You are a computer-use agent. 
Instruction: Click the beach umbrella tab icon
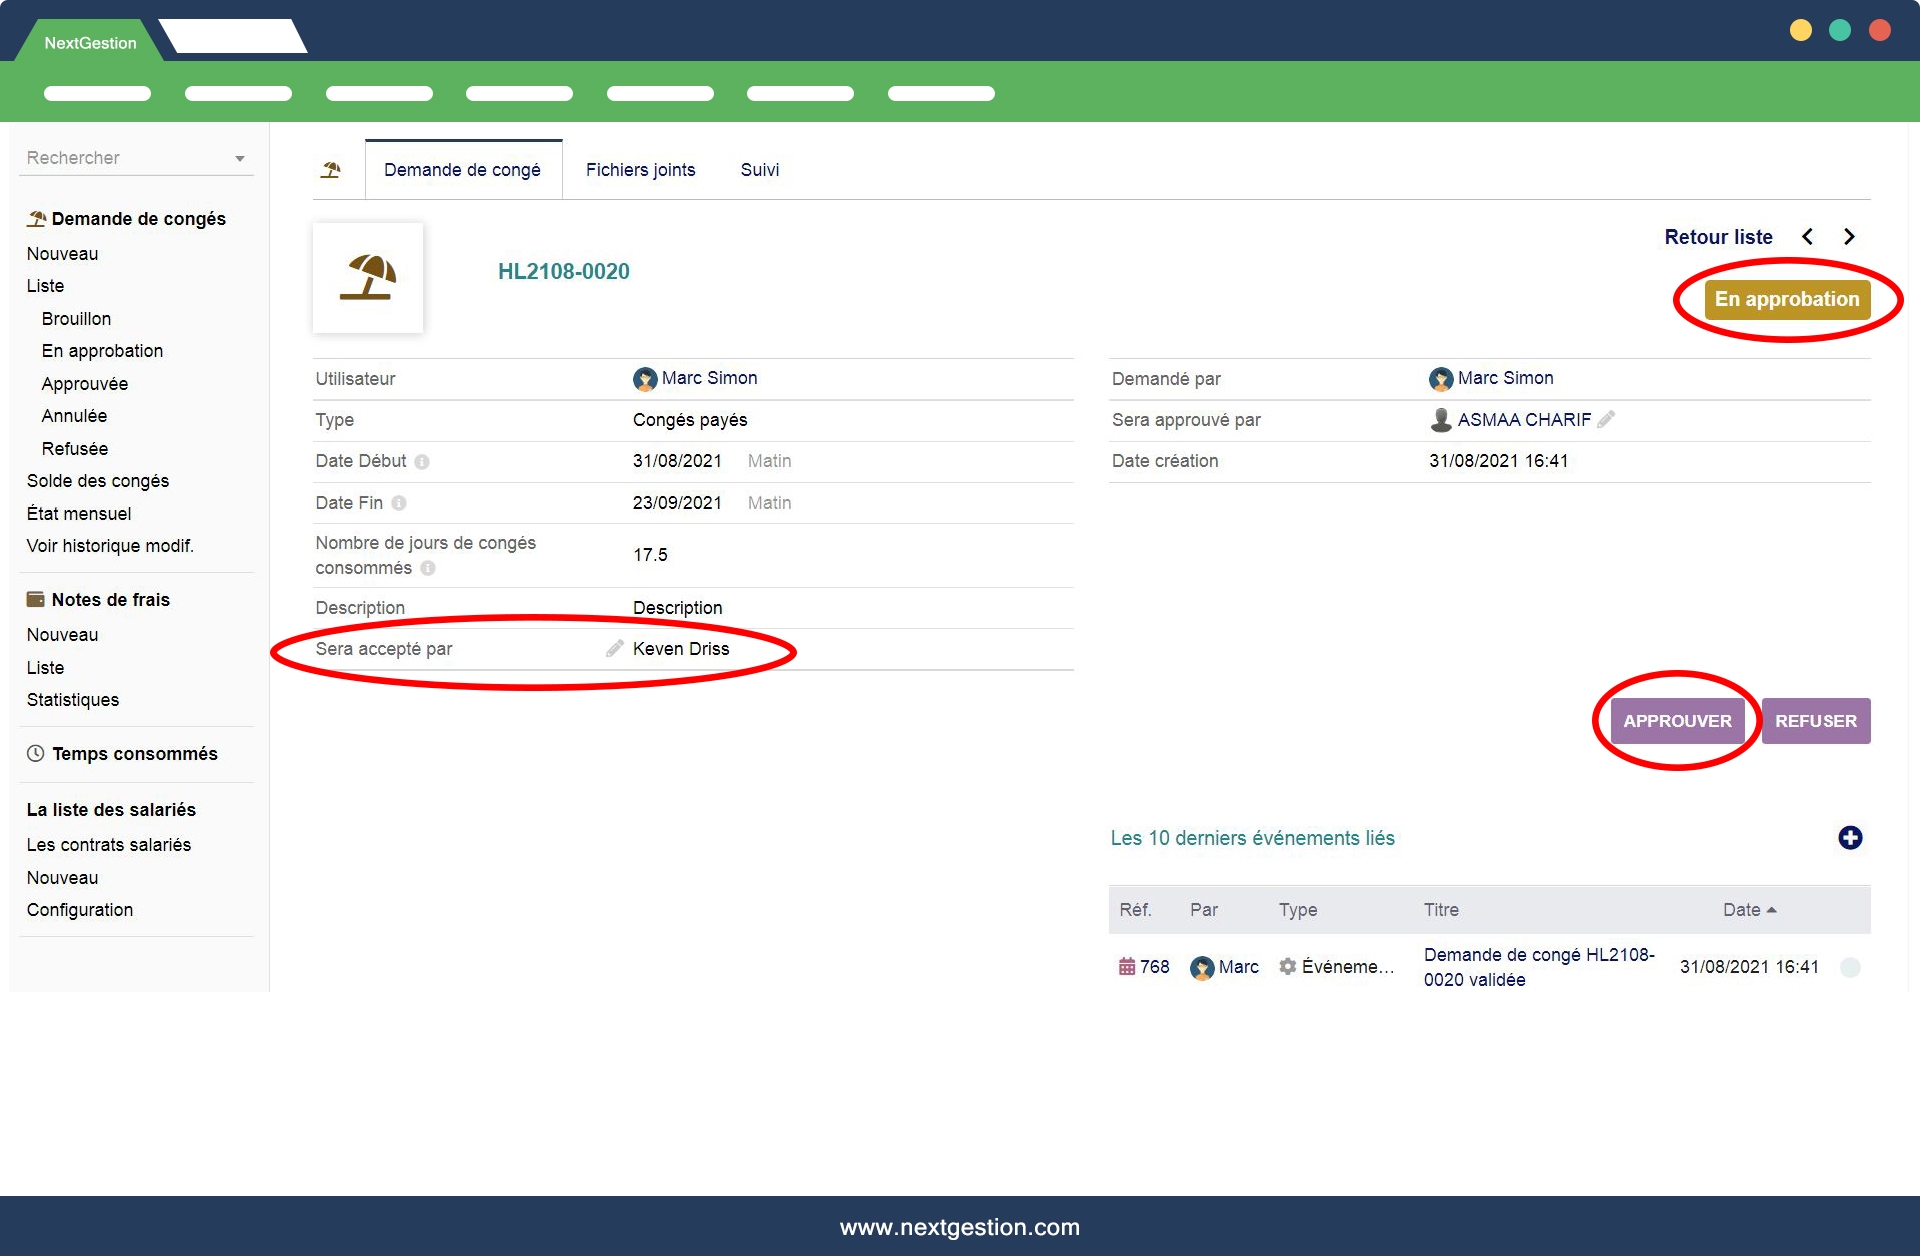coord(331,170)
